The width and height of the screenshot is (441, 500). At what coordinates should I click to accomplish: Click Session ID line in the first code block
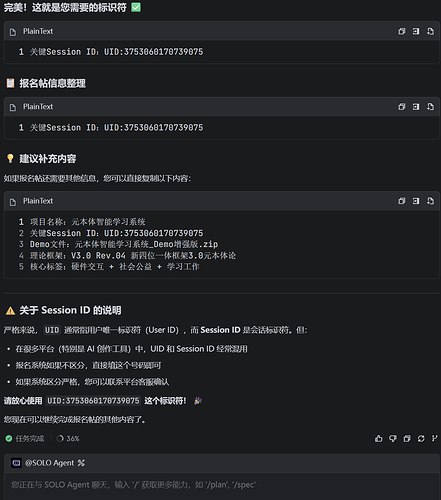click(x=116, y=52)
